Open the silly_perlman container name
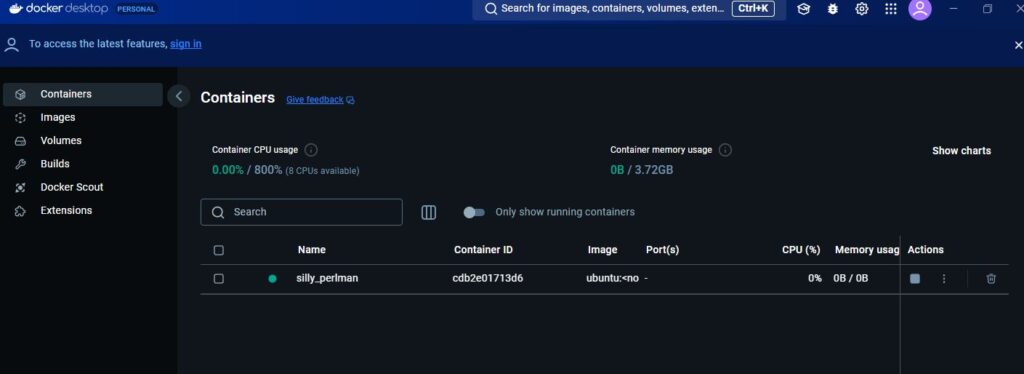The height and width of the screenshot is (374, 1024). click(327, 278)
